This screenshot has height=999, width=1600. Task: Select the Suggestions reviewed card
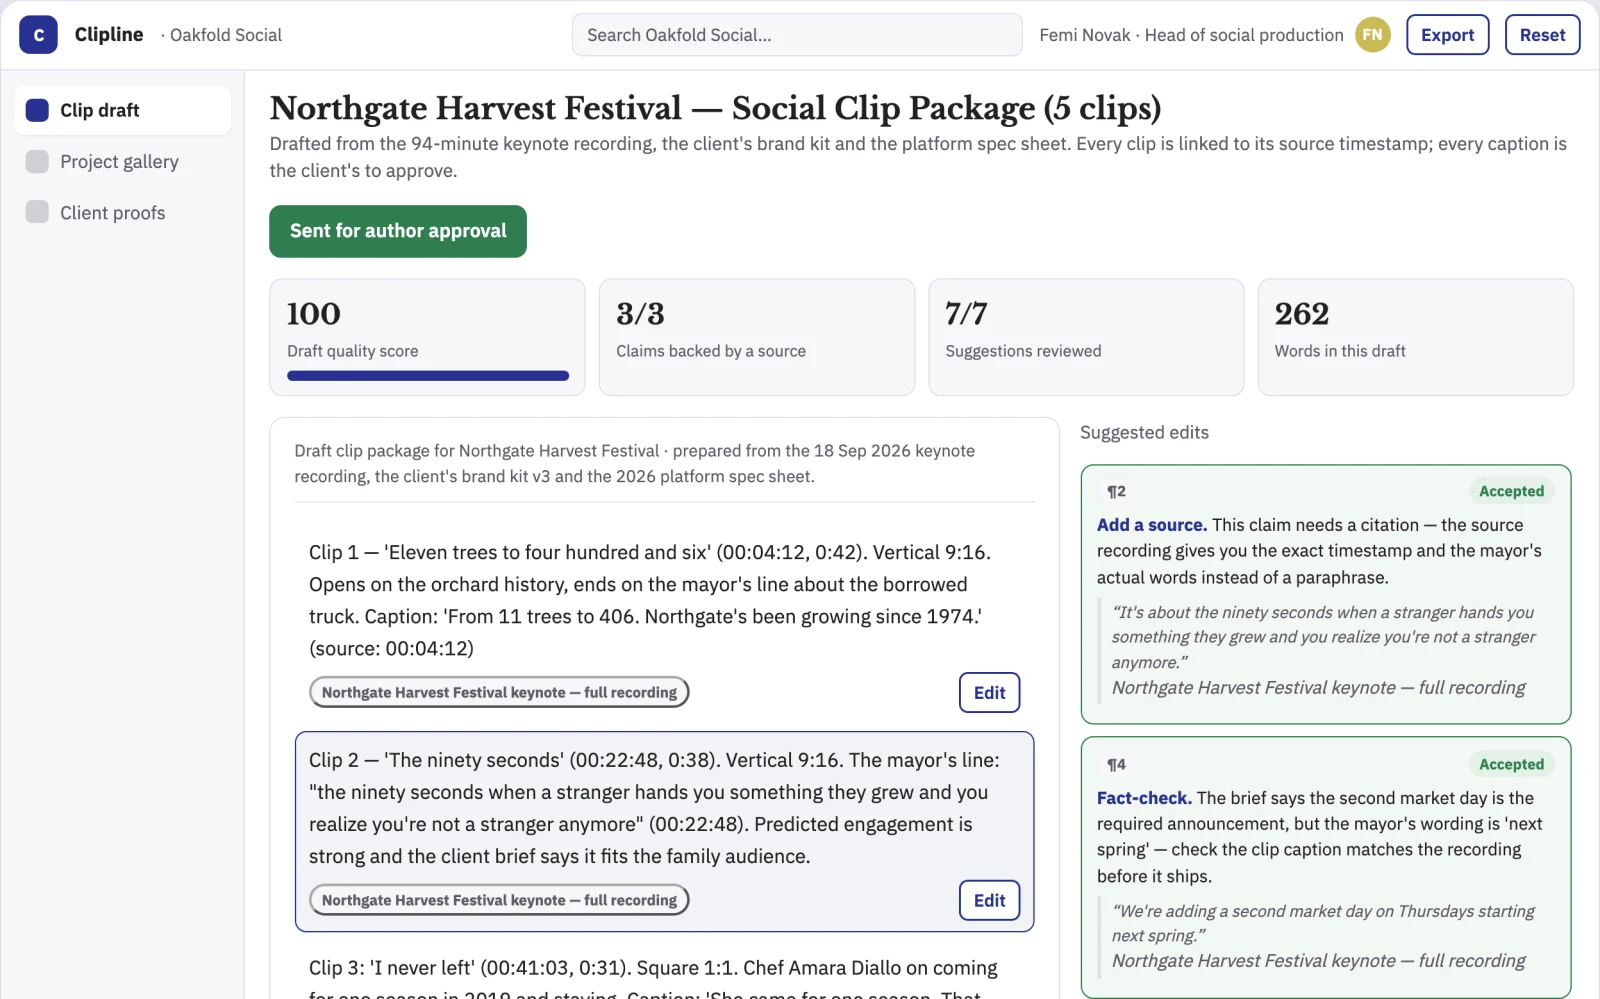[x=1086, y=337]
